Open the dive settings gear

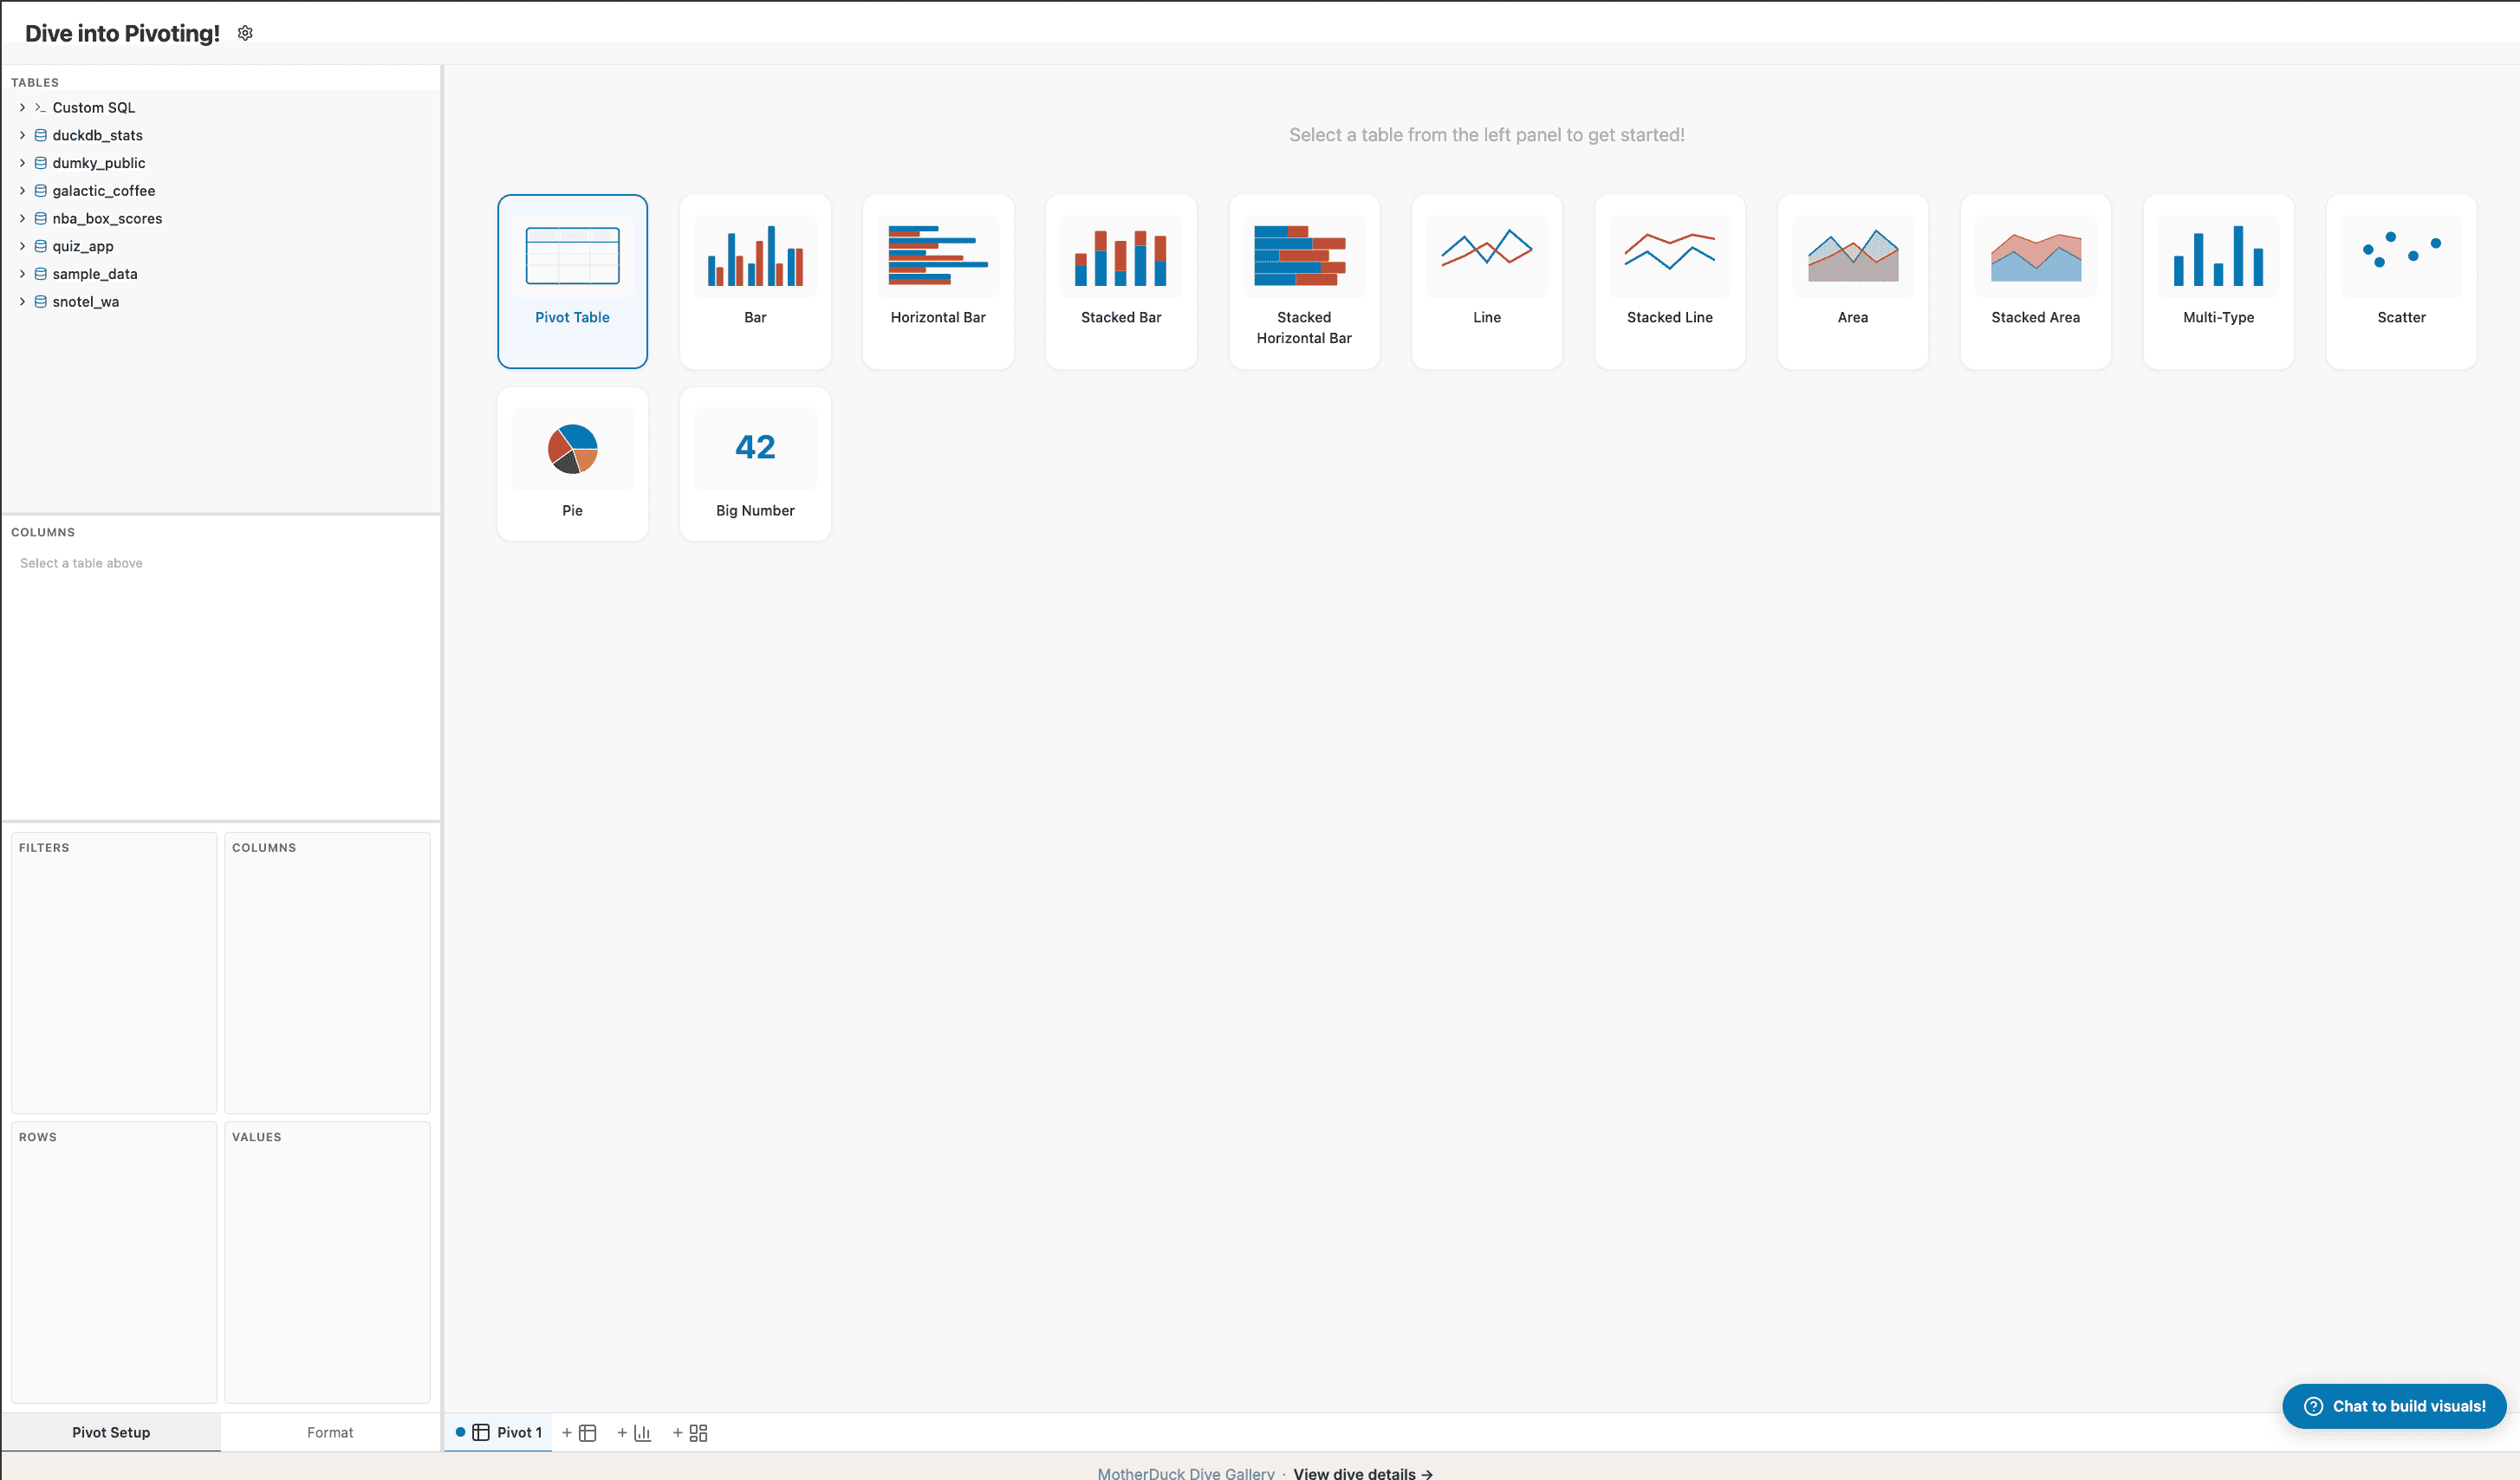pyautogui.click(x=245, y=32)
